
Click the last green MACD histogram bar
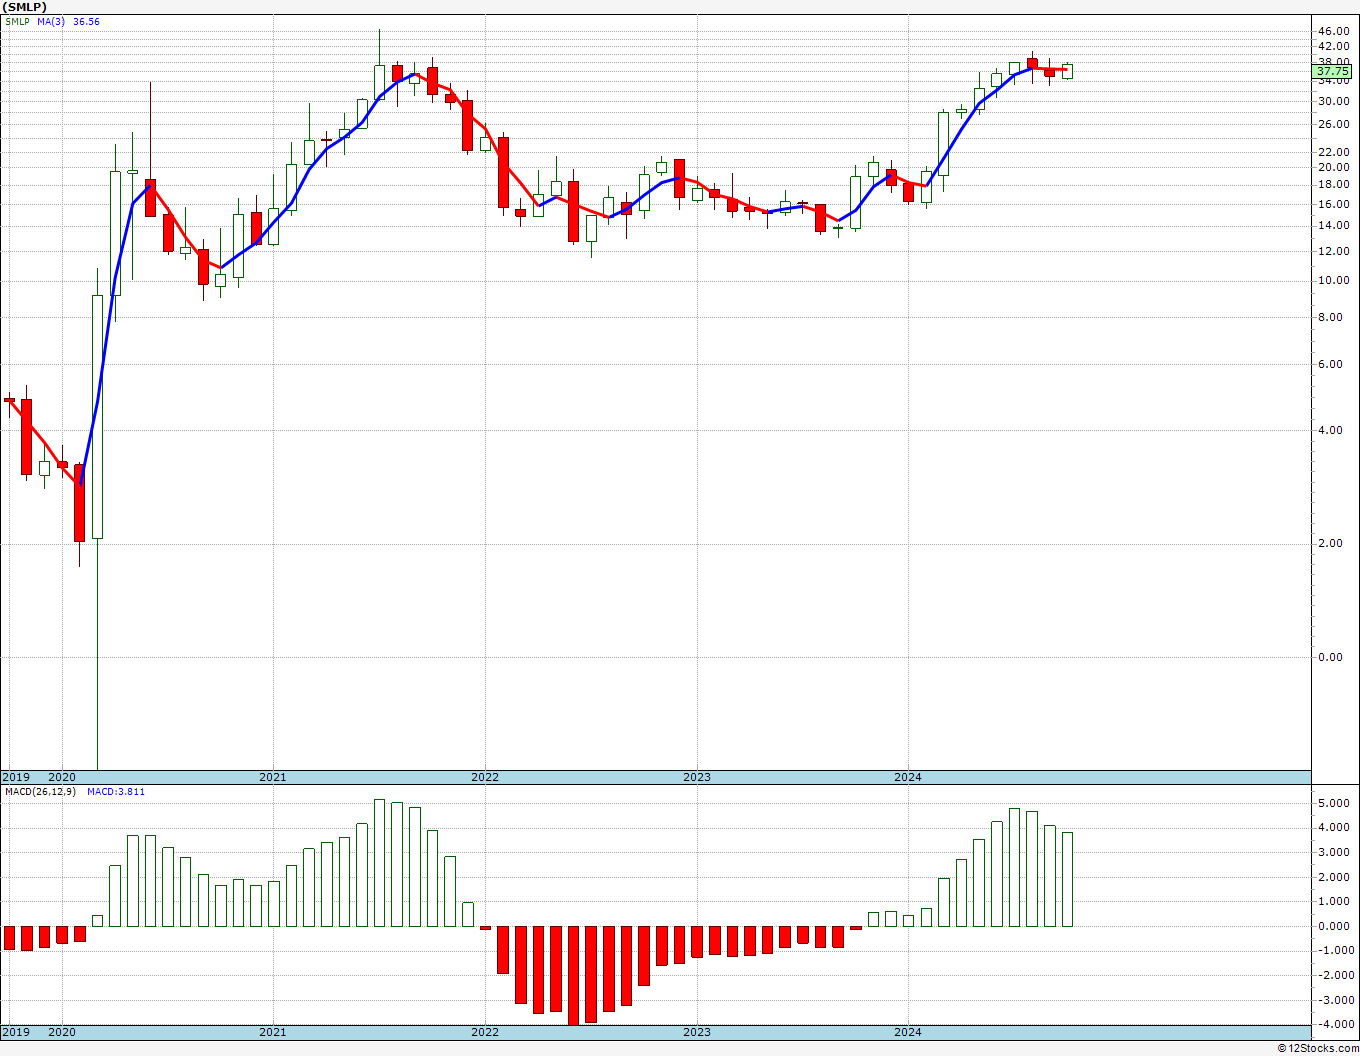pos(1067,879)
